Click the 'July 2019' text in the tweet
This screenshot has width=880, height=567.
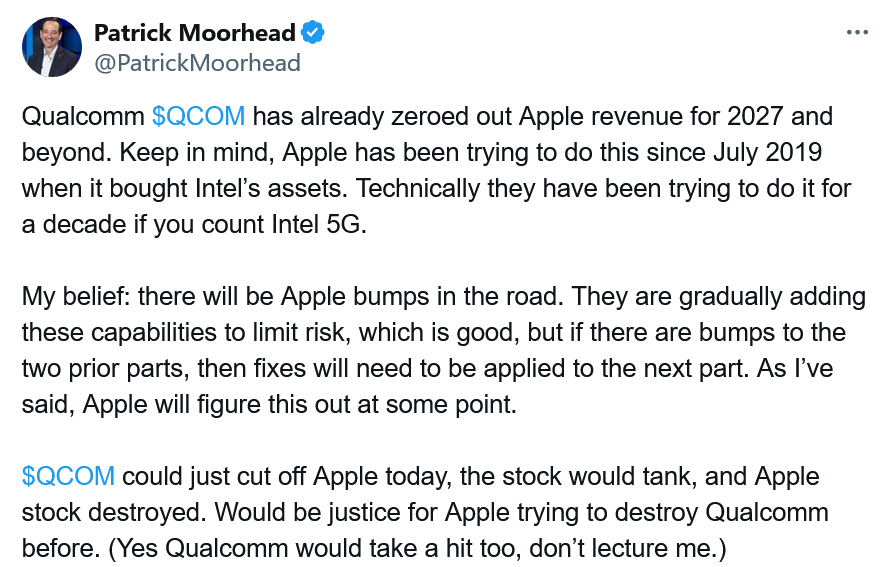tap(767, 152)
